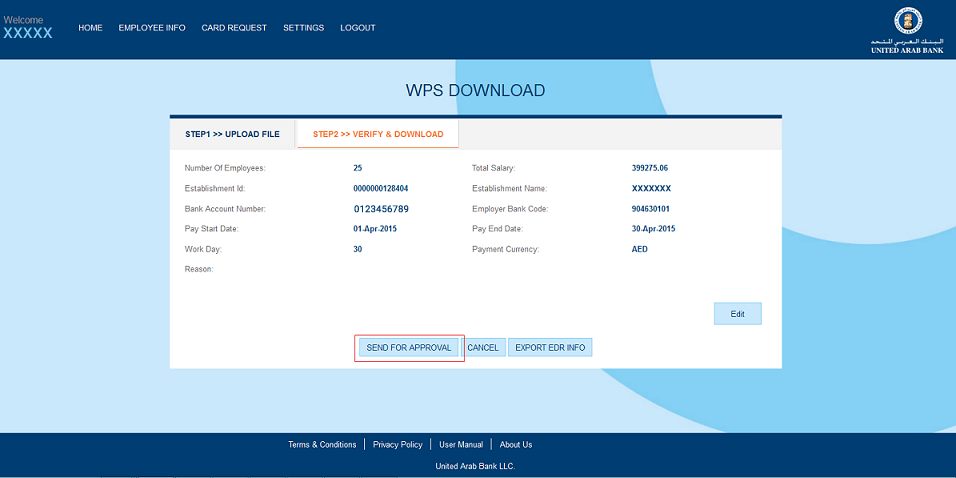Click the WPS DOWNLOAD page heading
The image size is (956, 478).
point(475,90)
